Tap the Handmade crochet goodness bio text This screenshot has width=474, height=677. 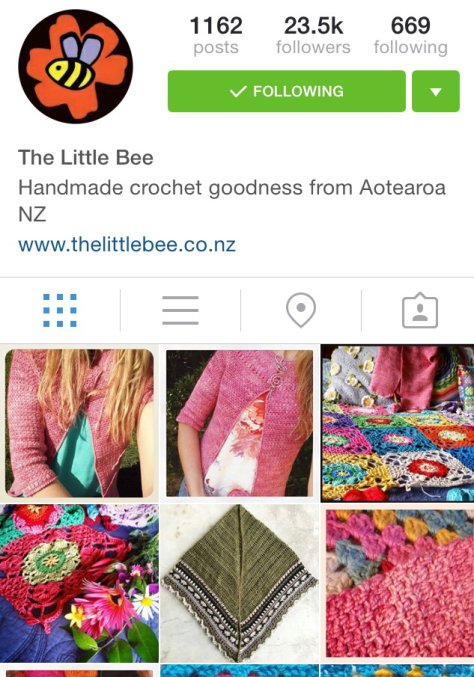[x=232, y=201]
